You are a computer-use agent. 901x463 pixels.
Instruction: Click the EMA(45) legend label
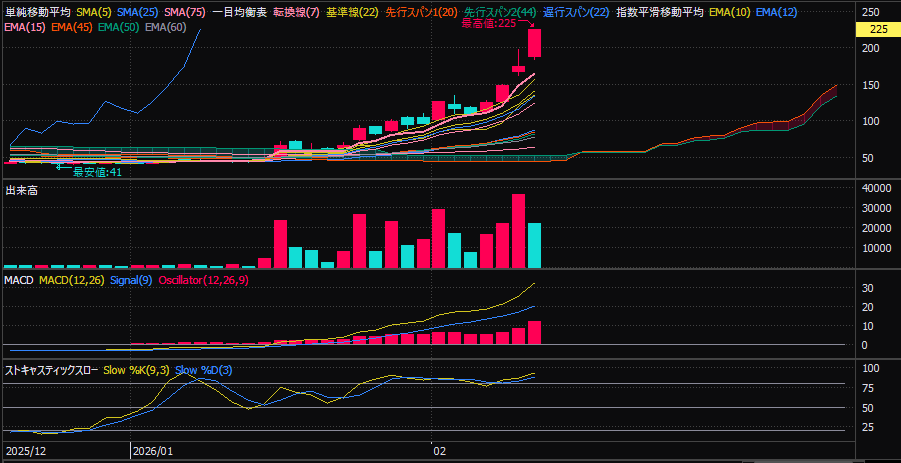click(x=71, y=26)
